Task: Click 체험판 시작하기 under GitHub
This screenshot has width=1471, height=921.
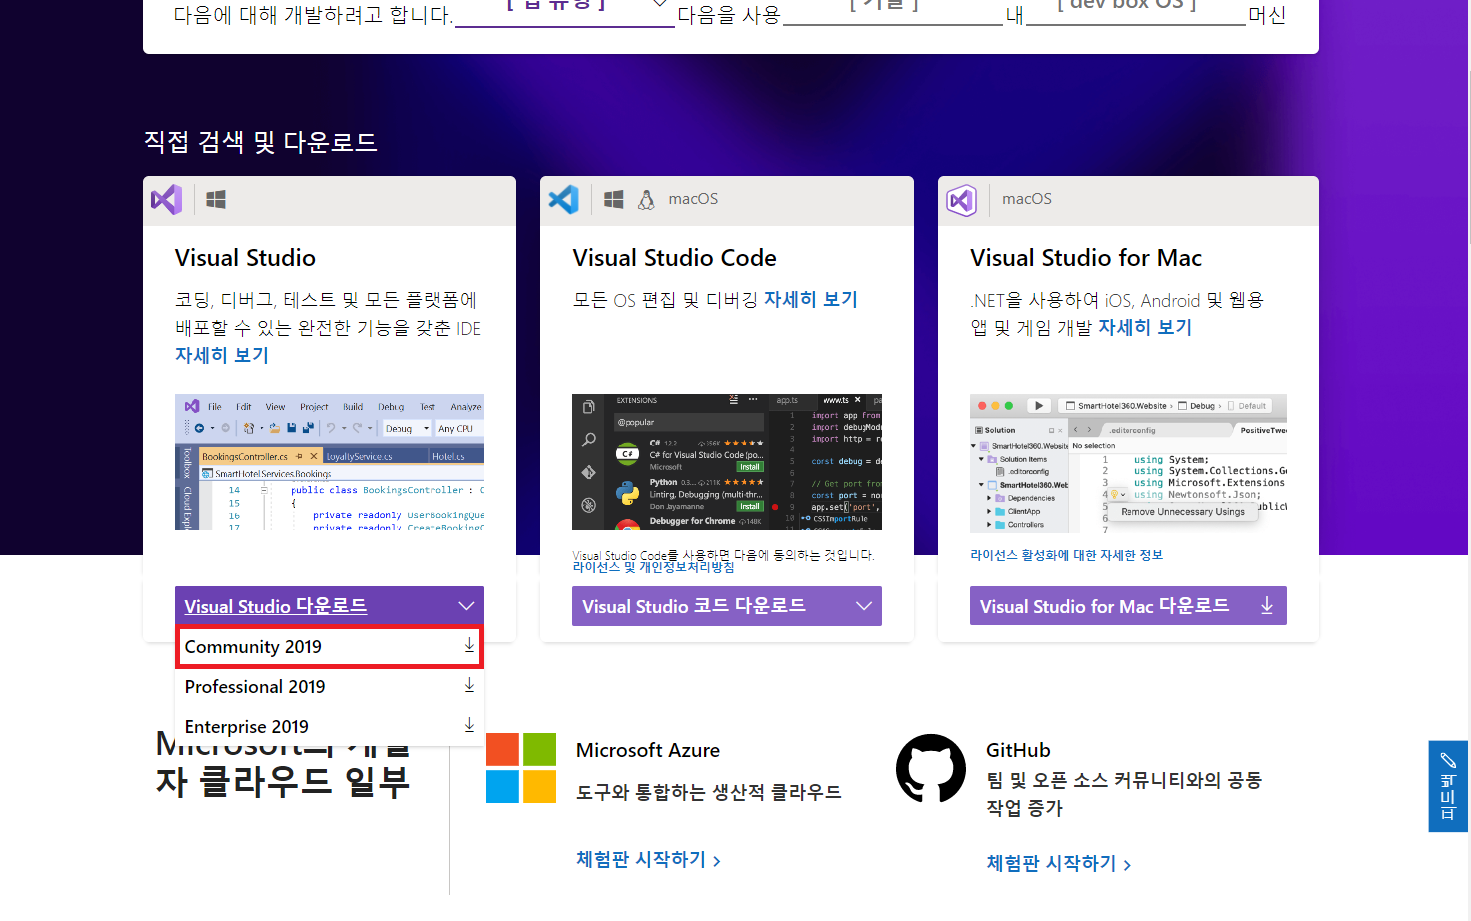Action: tap(1059, 863)
